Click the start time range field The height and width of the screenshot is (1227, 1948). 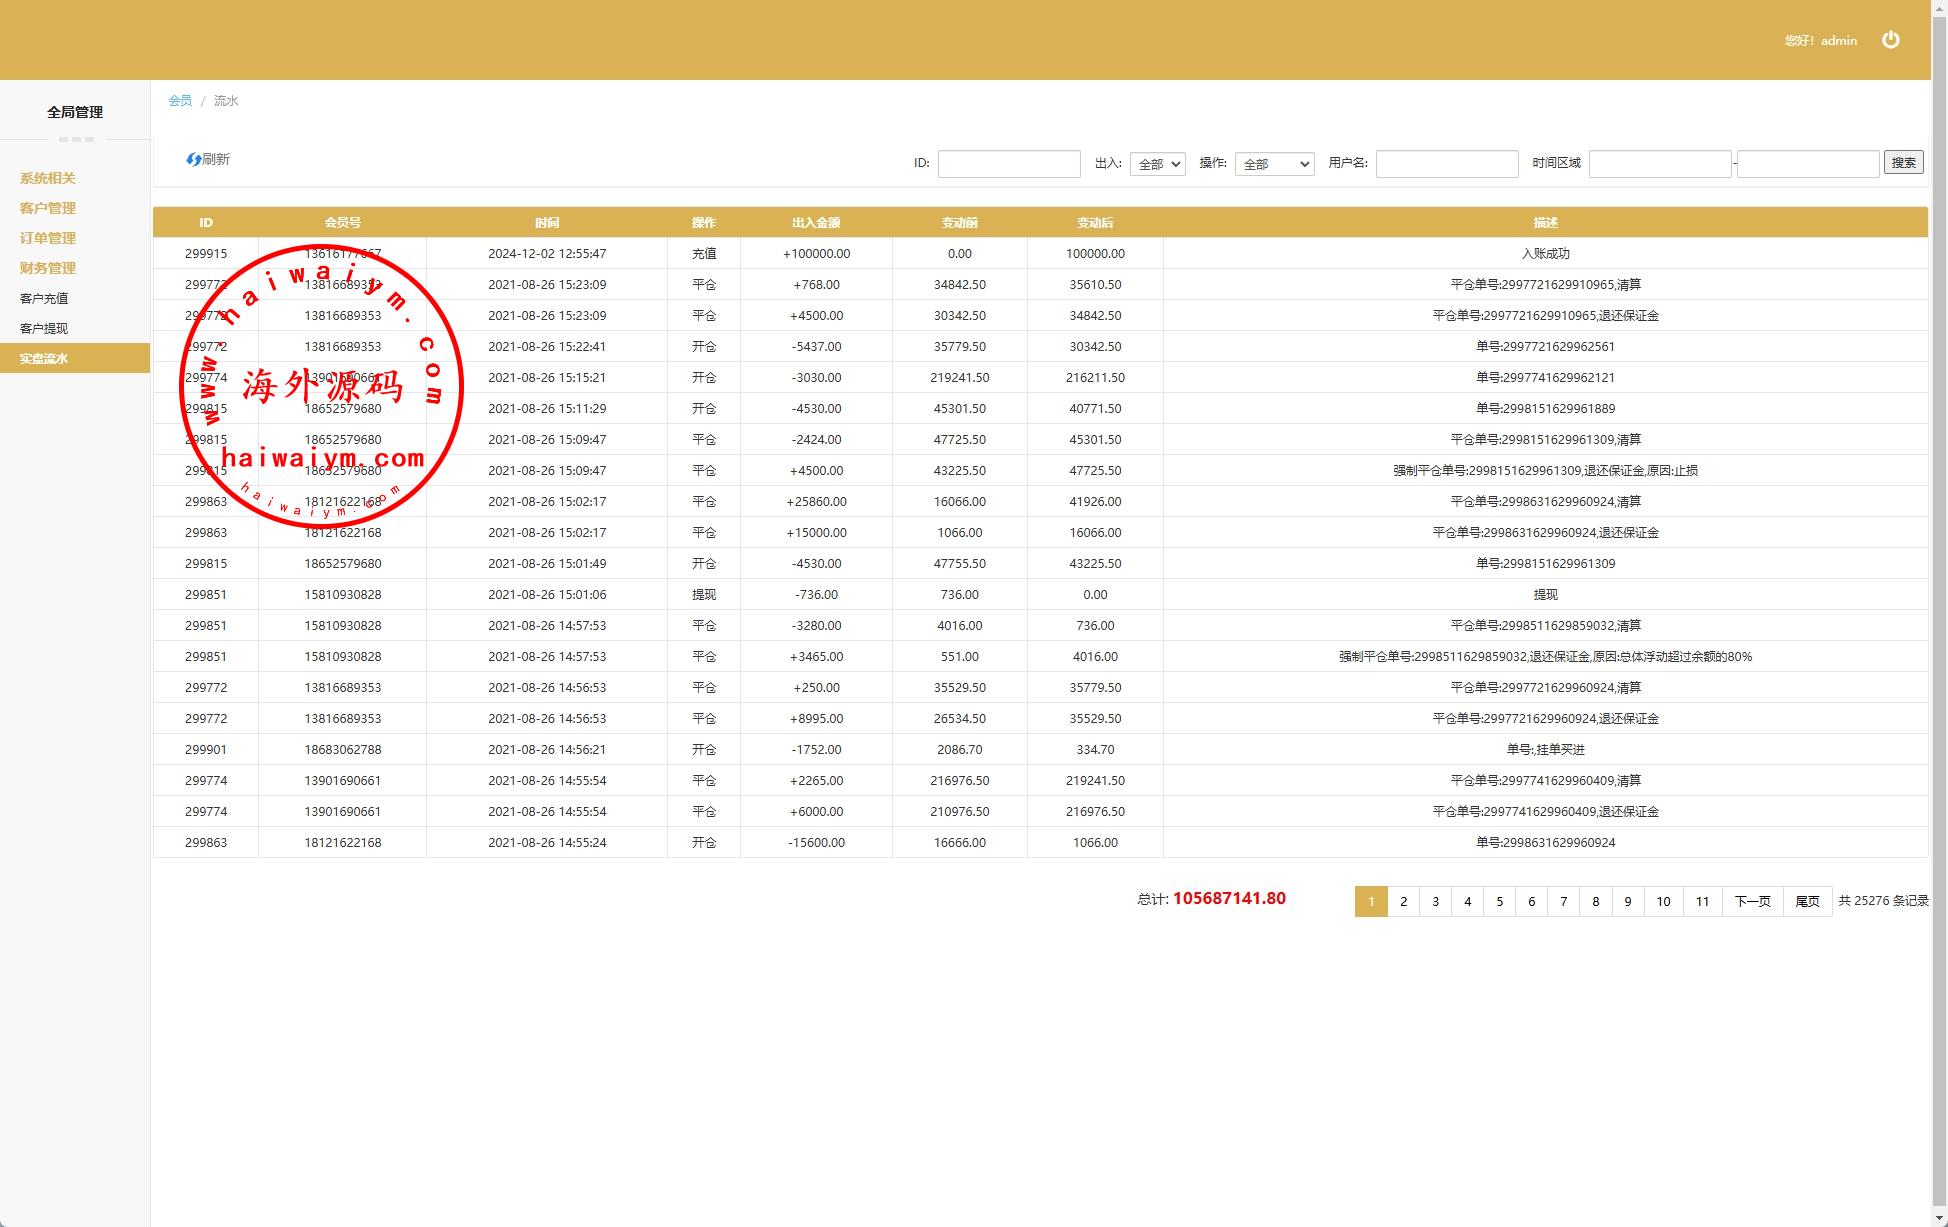[x=1659, y=164]
